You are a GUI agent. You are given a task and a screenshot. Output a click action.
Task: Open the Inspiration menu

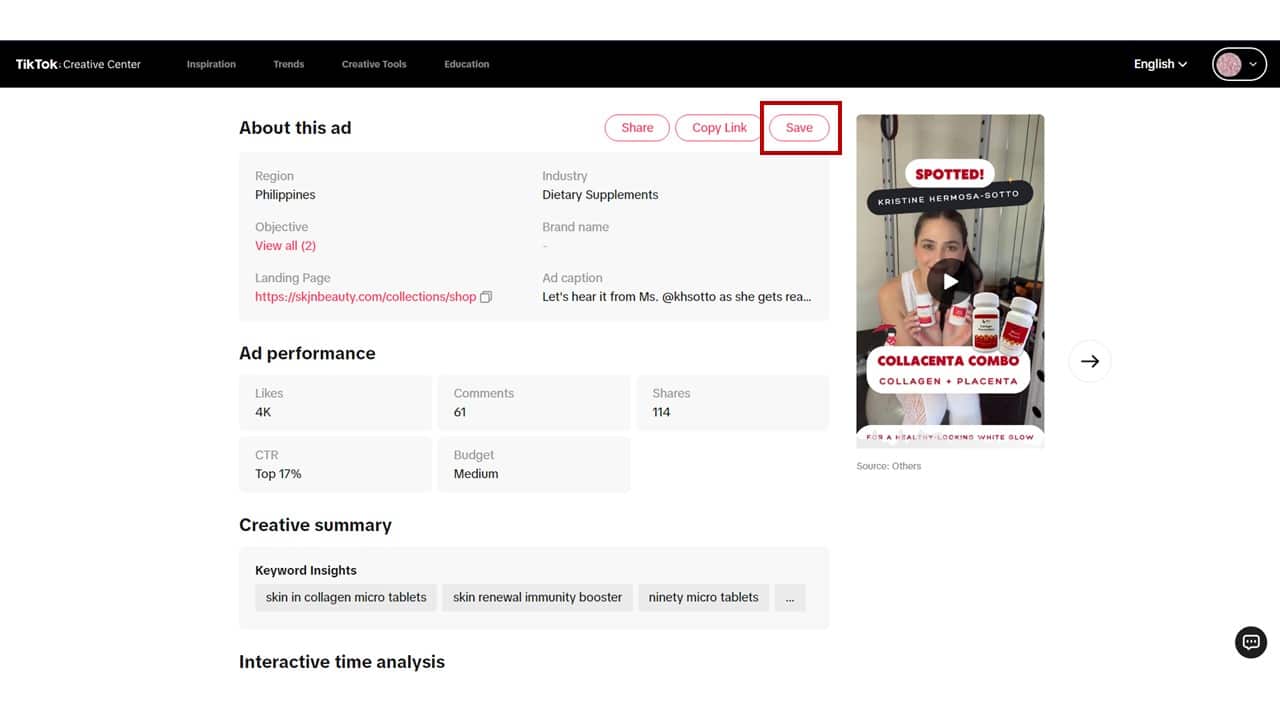[x=211, y=64]
